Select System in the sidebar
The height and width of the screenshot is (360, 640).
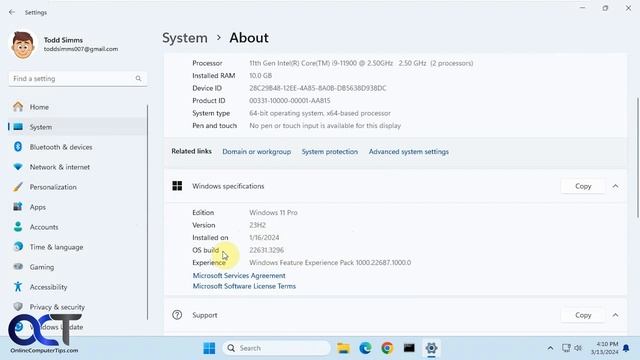(78, 127)
